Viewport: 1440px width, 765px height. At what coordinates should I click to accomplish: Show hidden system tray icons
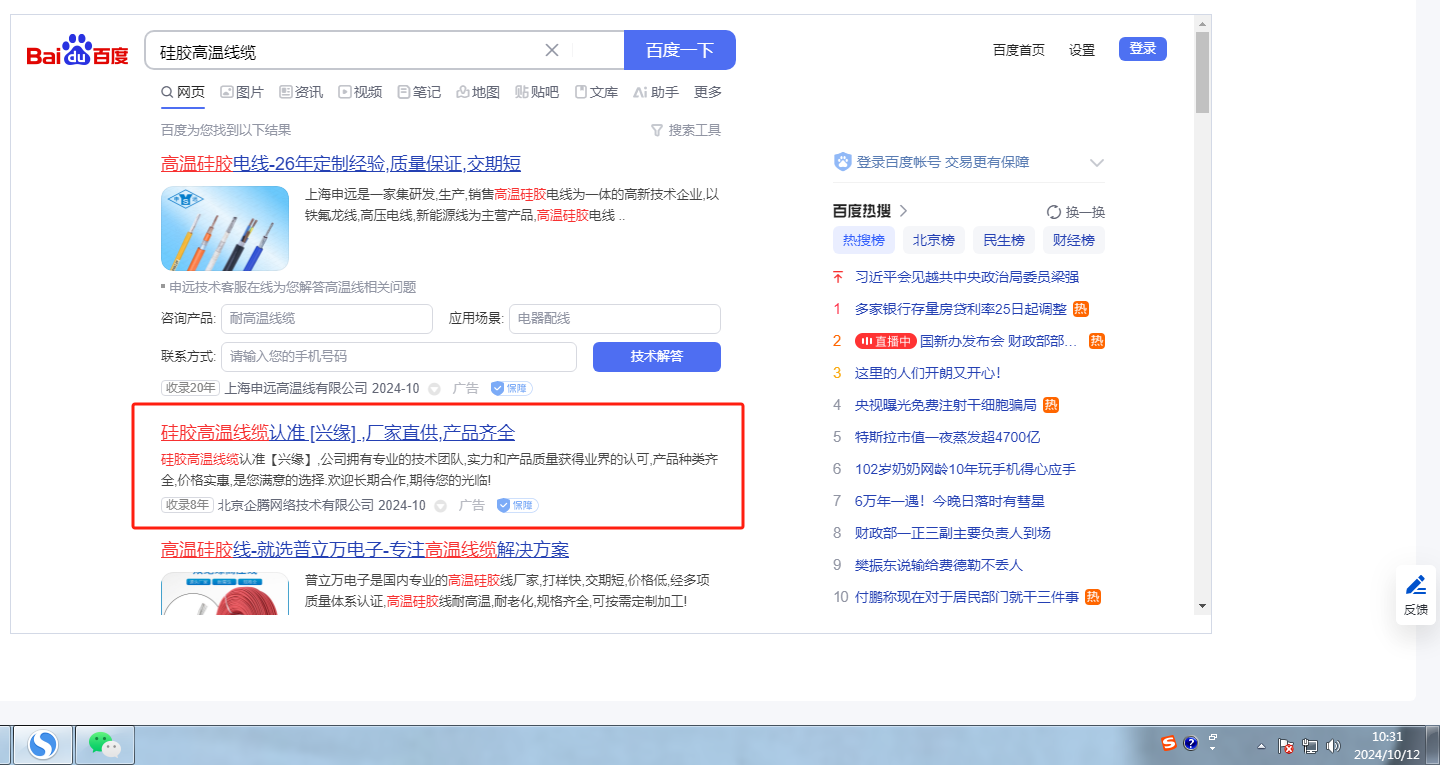click(1261, 746)
